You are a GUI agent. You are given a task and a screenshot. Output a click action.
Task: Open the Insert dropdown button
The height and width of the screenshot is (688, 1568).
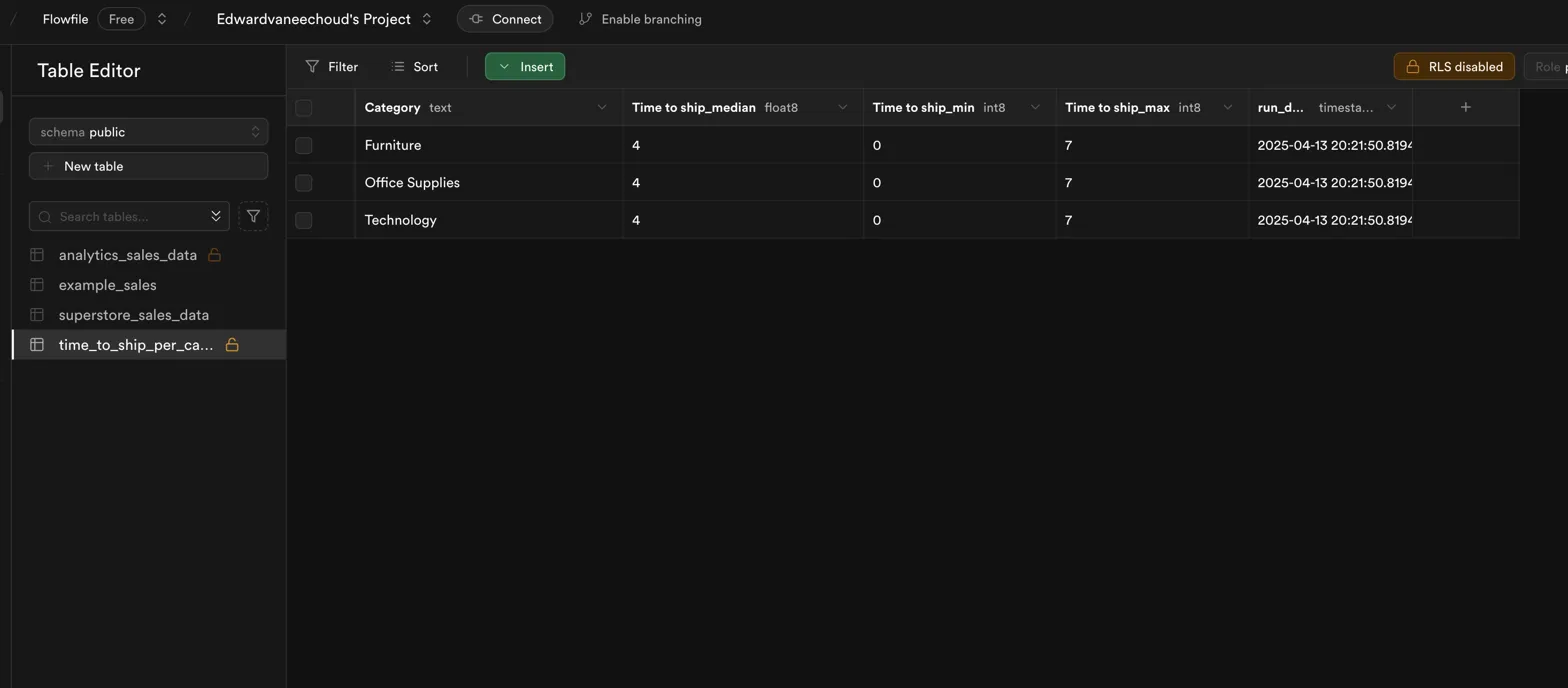click(x=525, y=67)
